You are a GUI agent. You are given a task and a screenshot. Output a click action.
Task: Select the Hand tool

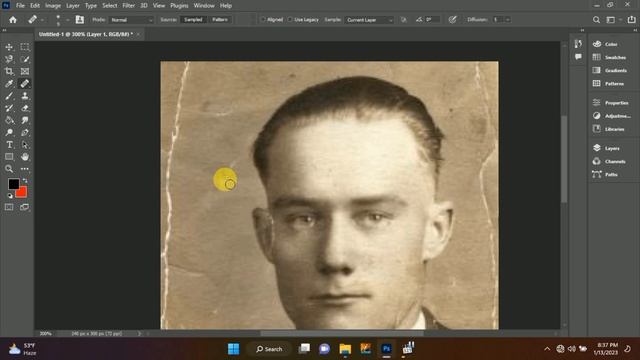(x=25, y=157)
